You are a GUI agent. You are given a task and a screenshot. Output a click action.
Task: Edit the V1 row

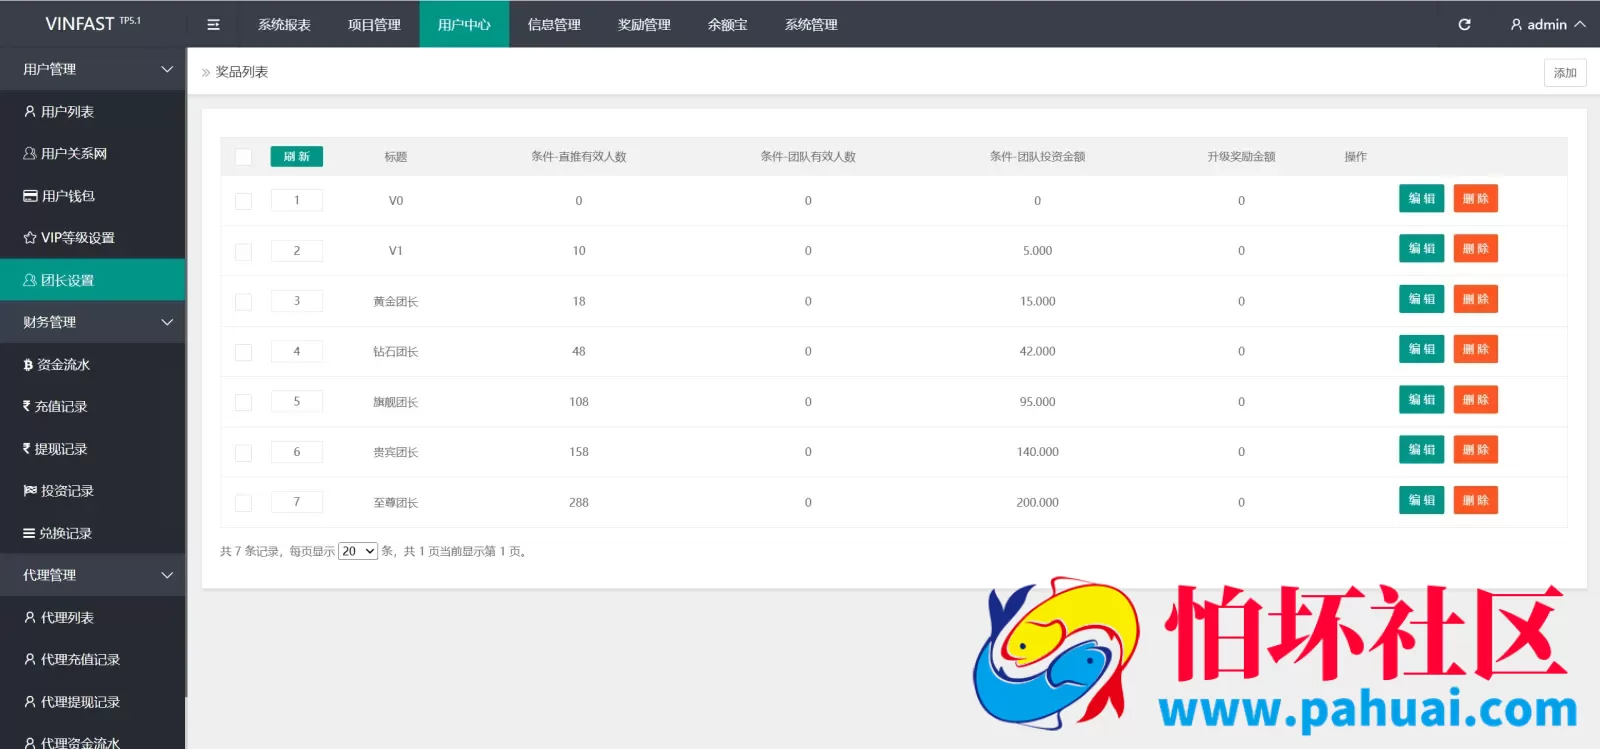(x=1421, y=249)
